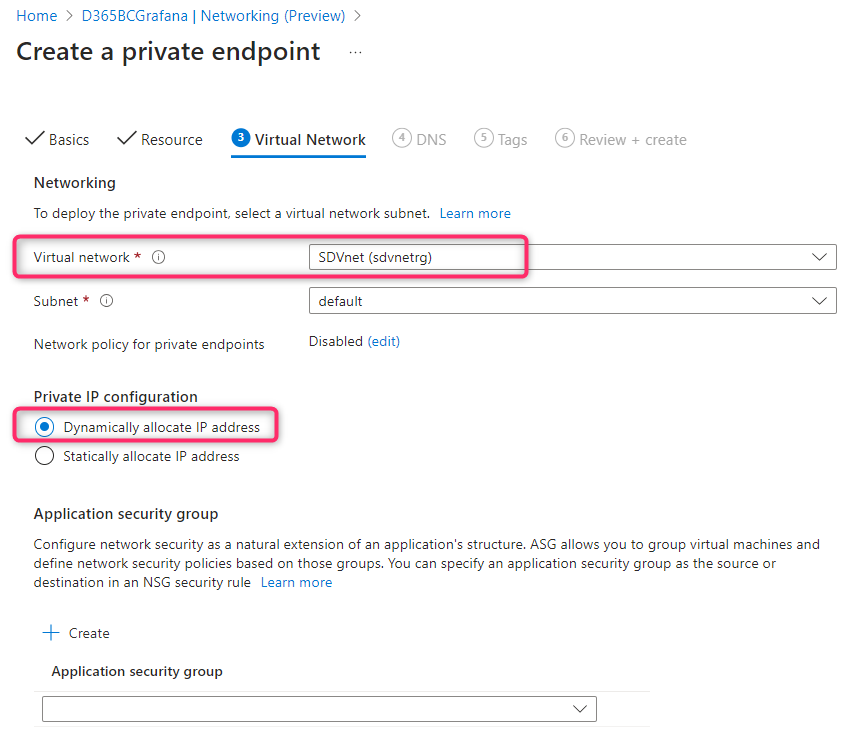The width and height of the screenshot is (857, 748).
Task: Click the Virtual network info icon
Action: [158, 258]
